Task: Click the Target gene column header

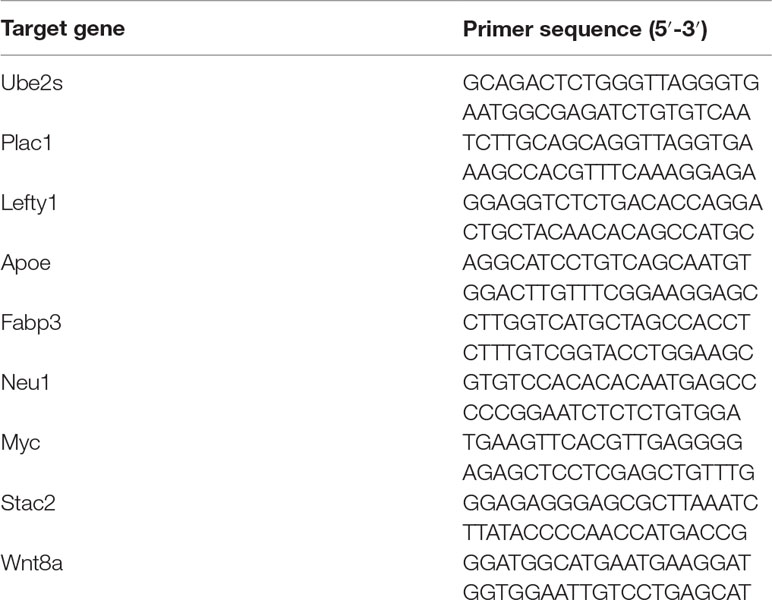Action: click(63, 29)
